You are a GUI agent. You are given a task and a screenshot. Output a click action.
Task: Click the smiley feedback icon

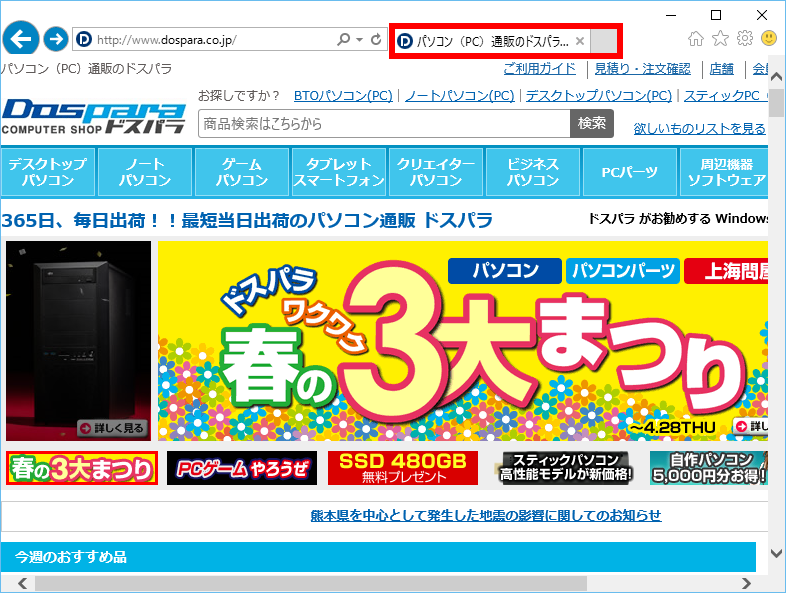[769, 38]
